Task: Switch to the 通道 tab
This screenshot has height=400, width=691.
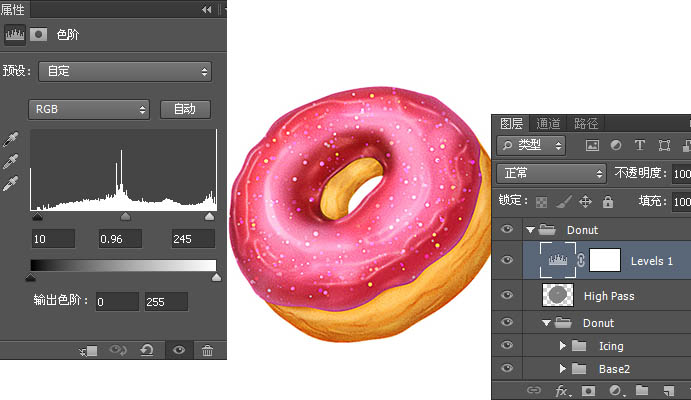Action: [548, 124]
